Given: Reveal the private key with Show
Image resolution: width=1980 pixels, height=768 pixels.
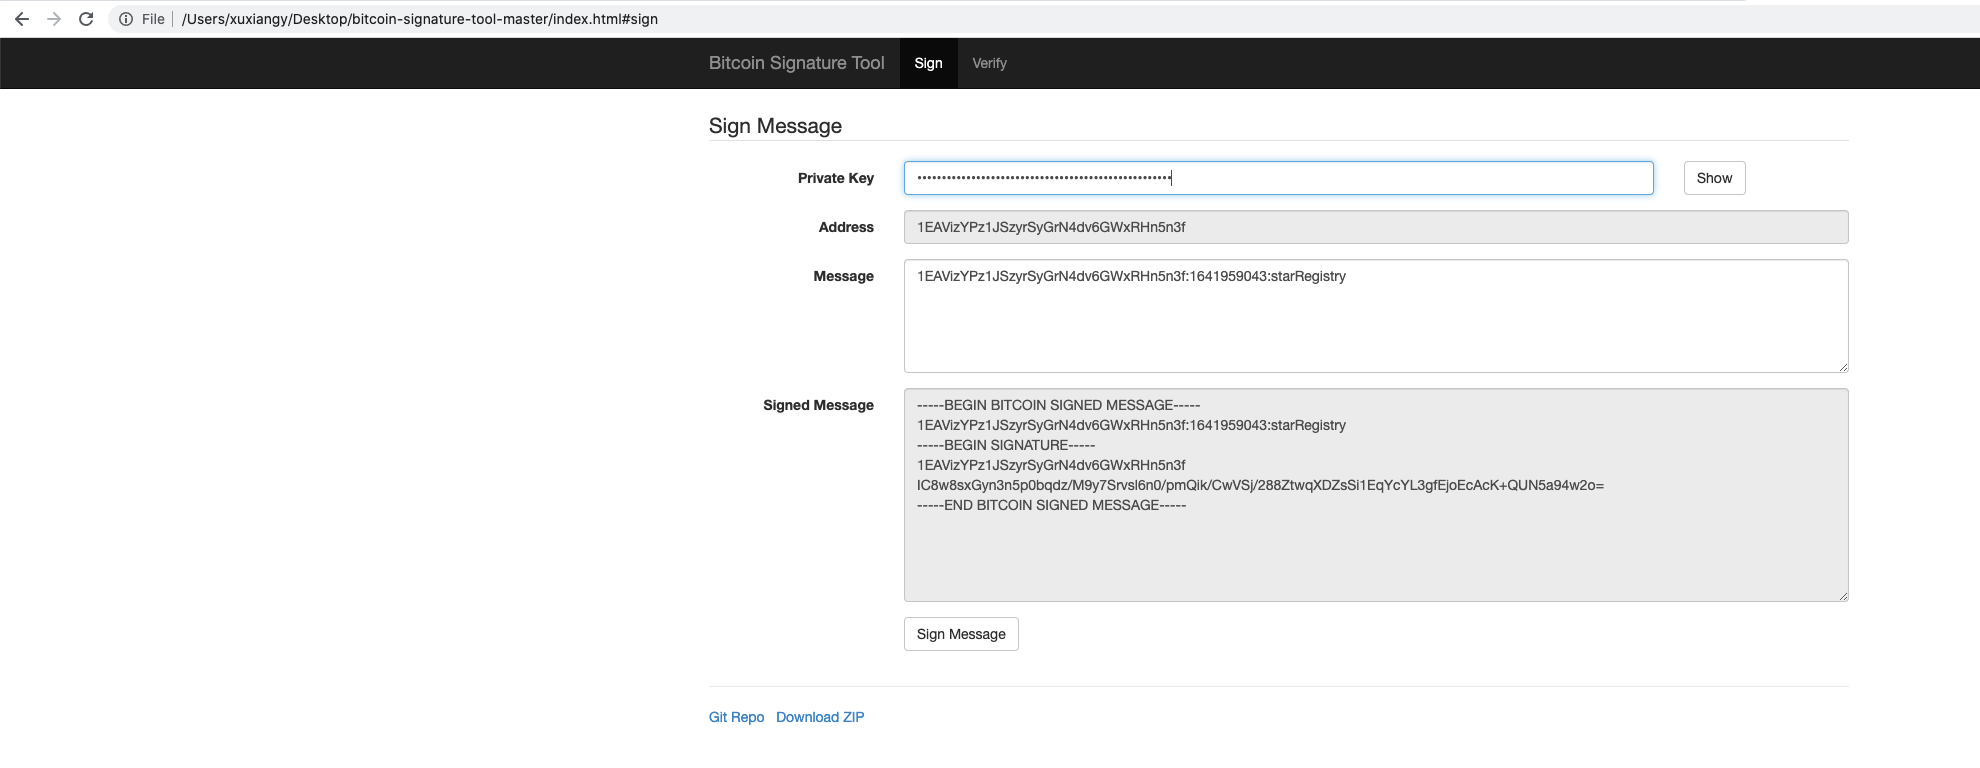Looking at the screenshot, I should pos(1714,178).
